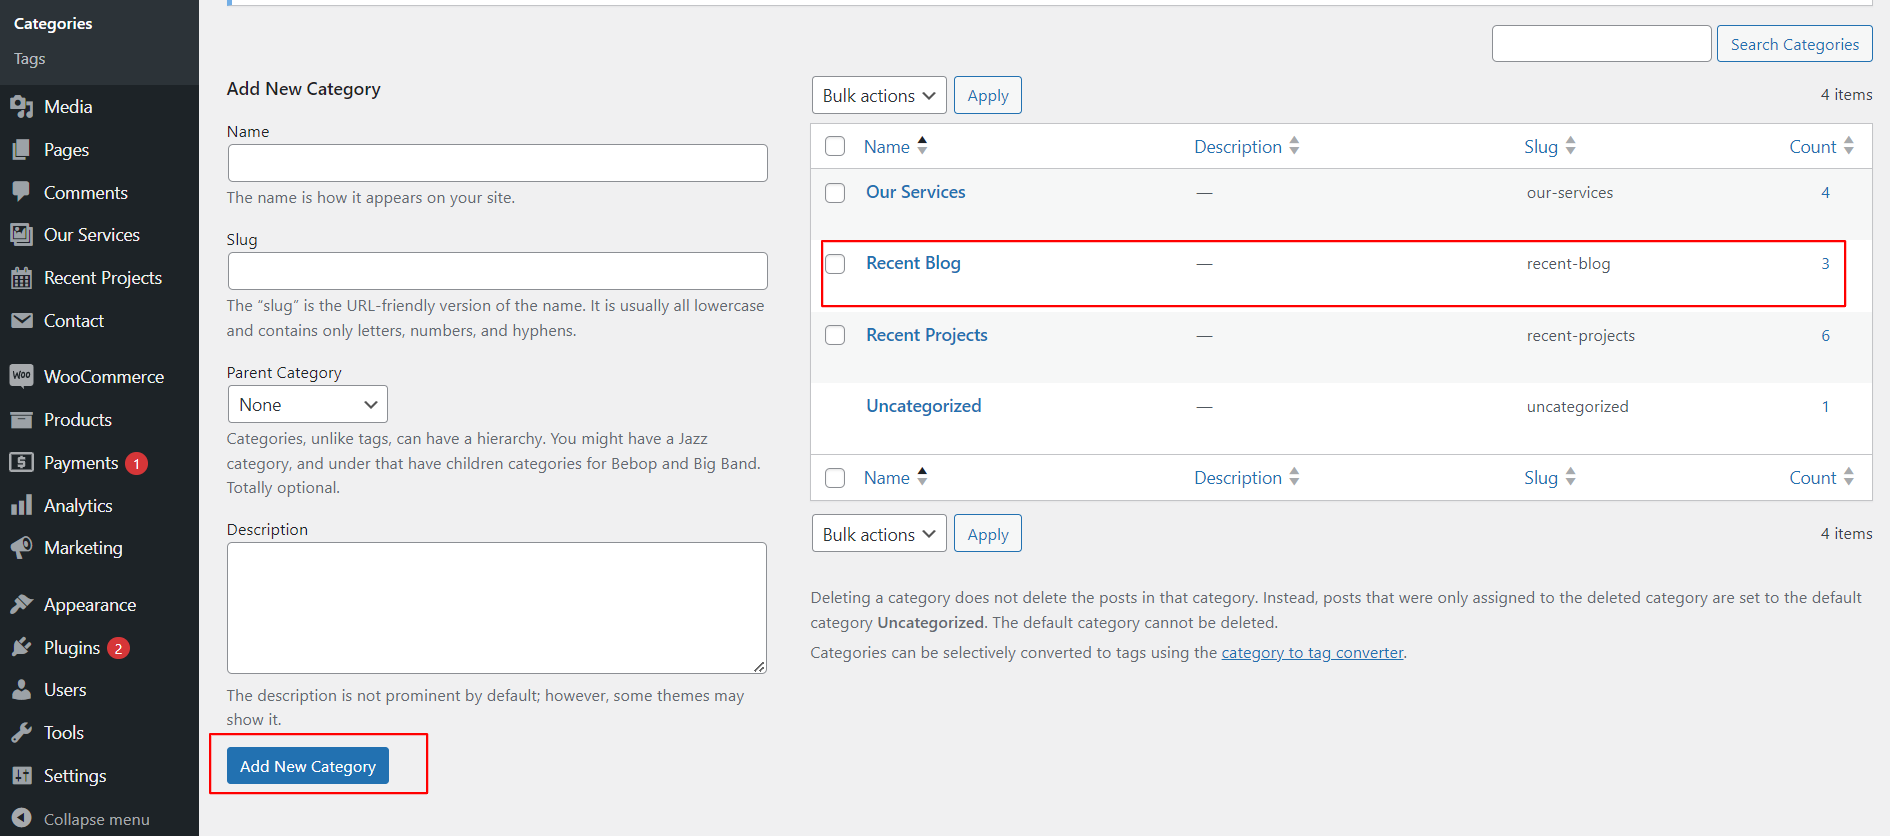Viewport: 1890px width, 836px height.
Task: Click the Marketing megaphone icon
Action: coord(22,548)
